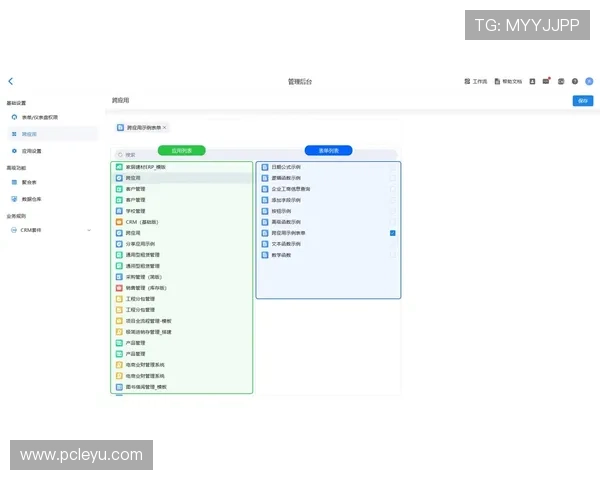Click the 项目全流程管理-模板 app icon
Viewport: 600px width, 480px height.
119,321
